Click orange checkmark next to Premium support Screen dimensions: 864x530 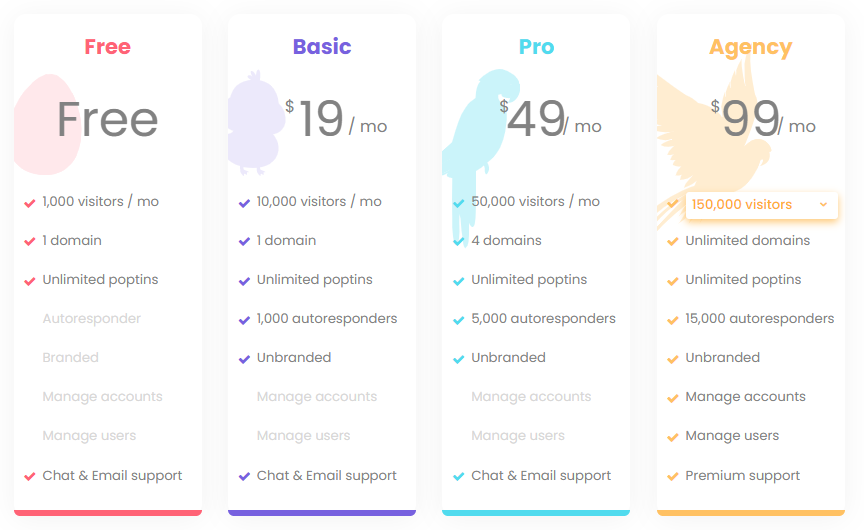tap(672, 477)
